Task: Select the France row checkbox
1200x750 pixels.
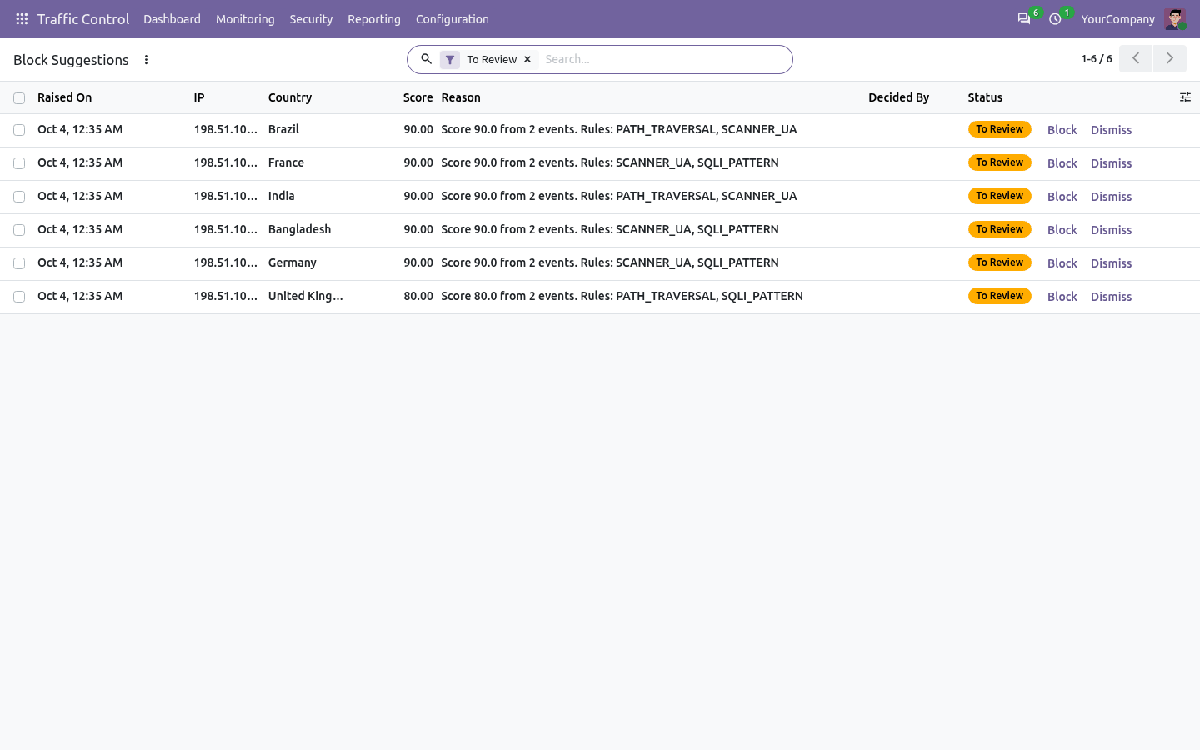Action: click(19, 163)
